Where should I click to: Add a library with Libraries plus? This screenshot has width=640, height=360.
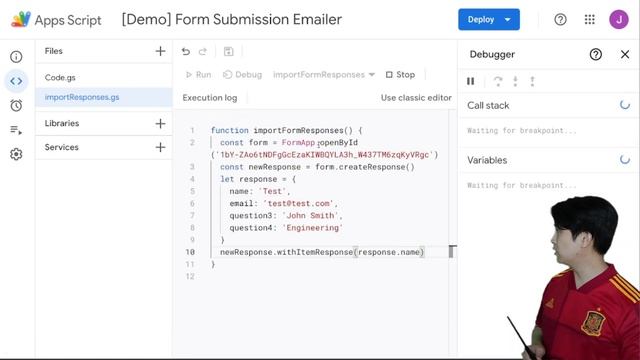tap(160, 123)
